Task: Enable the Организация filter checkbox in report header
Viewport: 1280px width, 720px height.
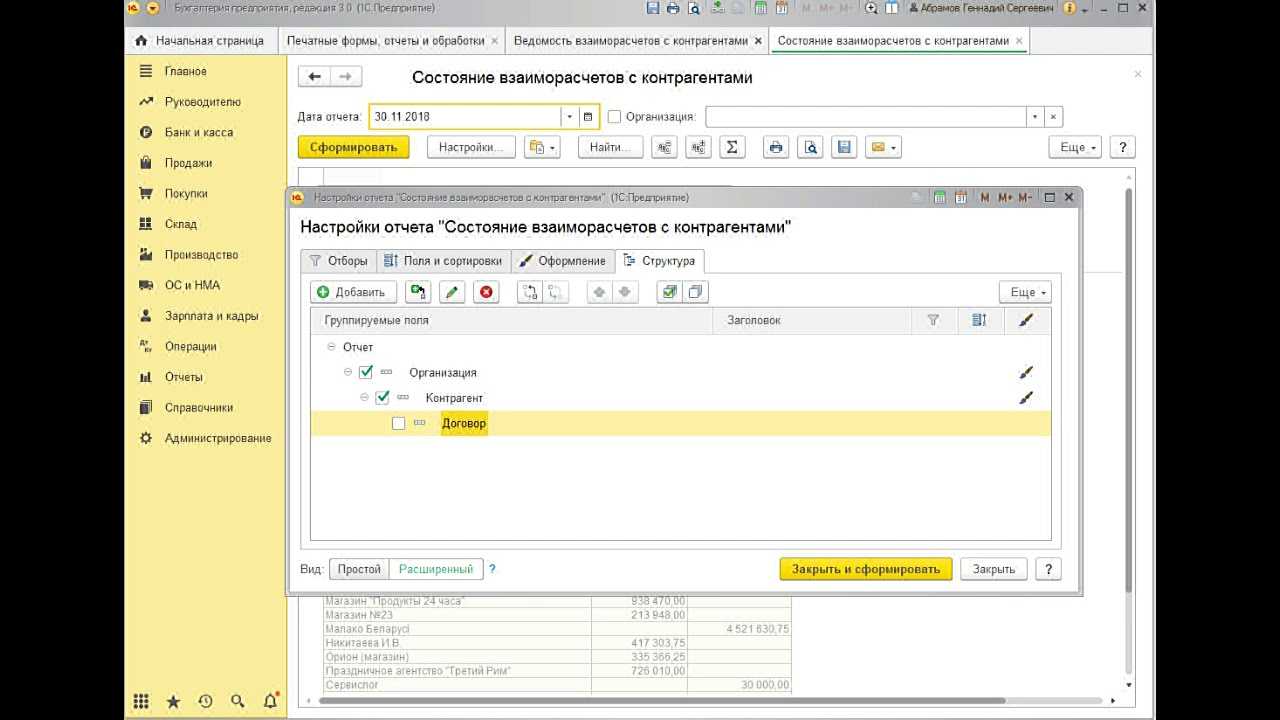Action: coord(615,116)
